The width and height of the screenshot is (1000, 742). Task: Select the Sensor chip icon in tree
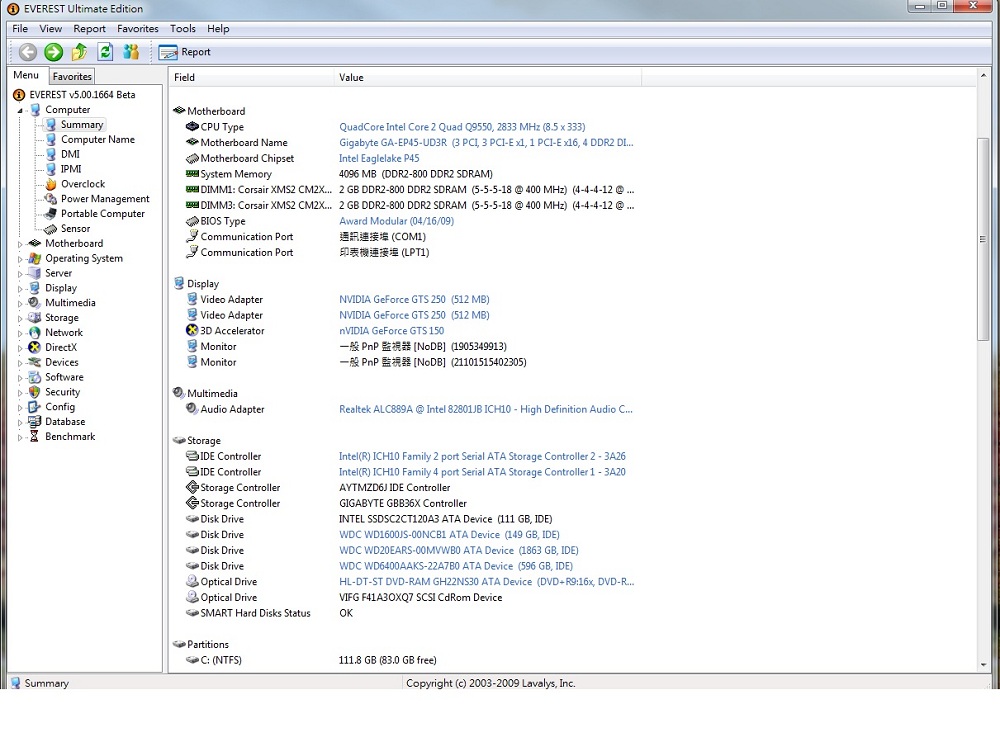point(51,229)
